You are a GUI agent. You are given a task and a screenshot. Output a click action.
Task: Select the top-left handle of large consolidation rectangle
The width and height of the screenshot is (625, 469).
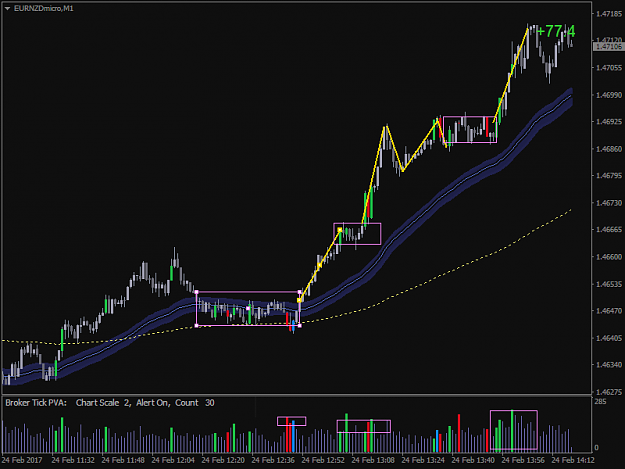click(x=197, y=292)
